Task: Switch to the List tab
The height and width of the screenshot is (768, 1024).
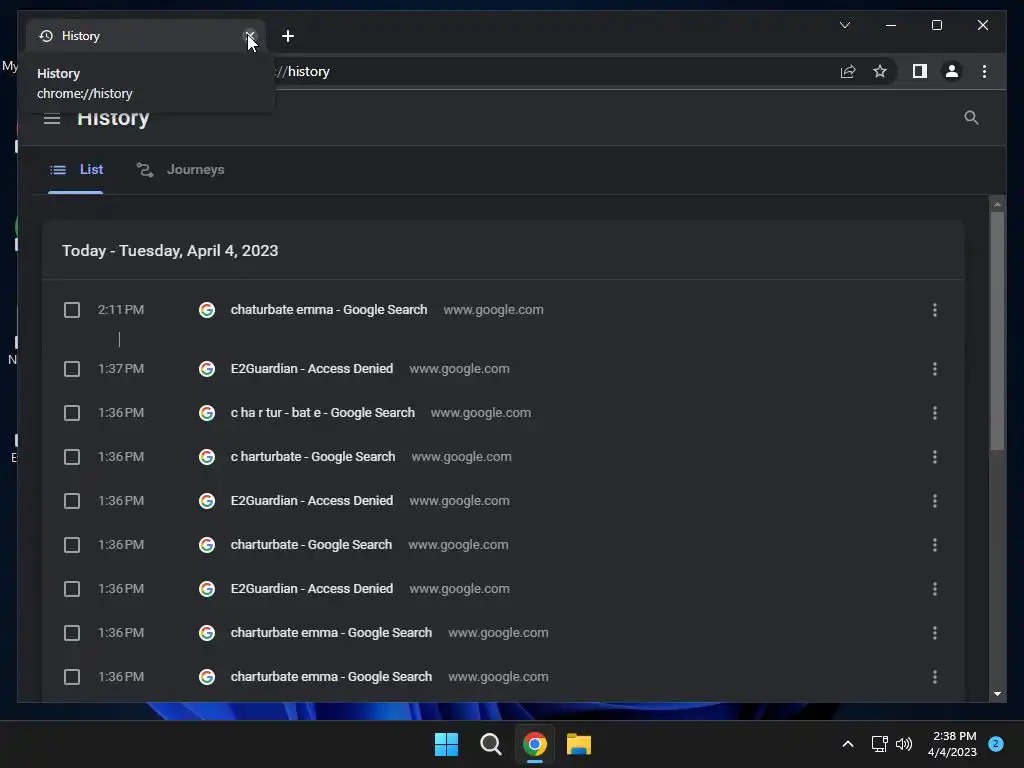Action: (x=76, y=170)
